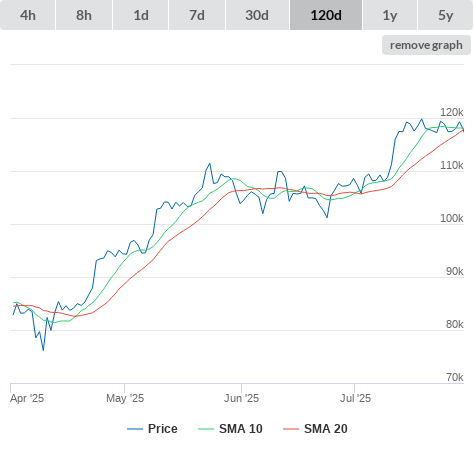Screen dimensions: 474x455
Task: Switch to the 8h range tab
Action: (x=84, y=15)
